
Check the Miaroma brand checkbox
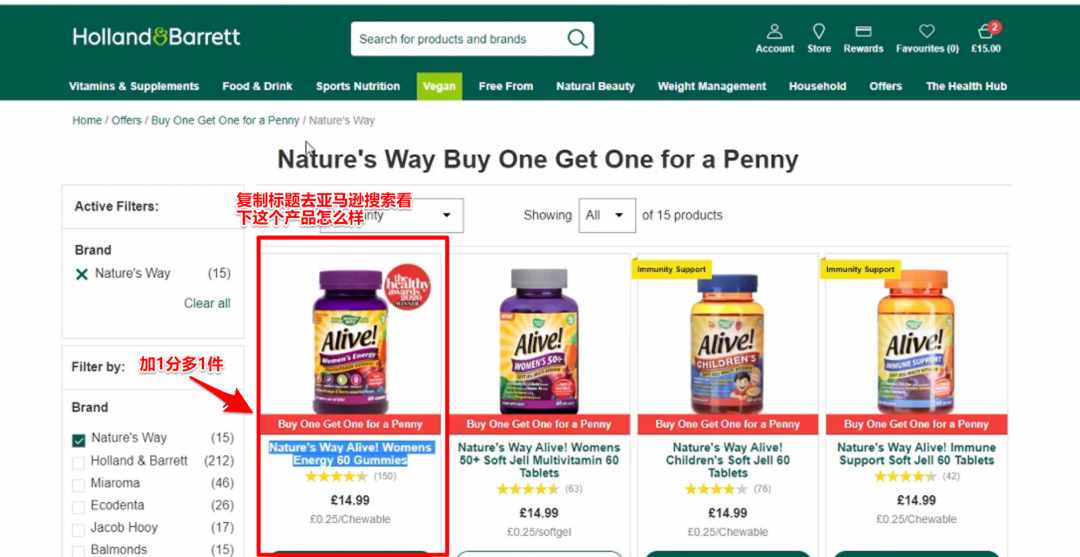pyautogui.click(x=79, y=485)
